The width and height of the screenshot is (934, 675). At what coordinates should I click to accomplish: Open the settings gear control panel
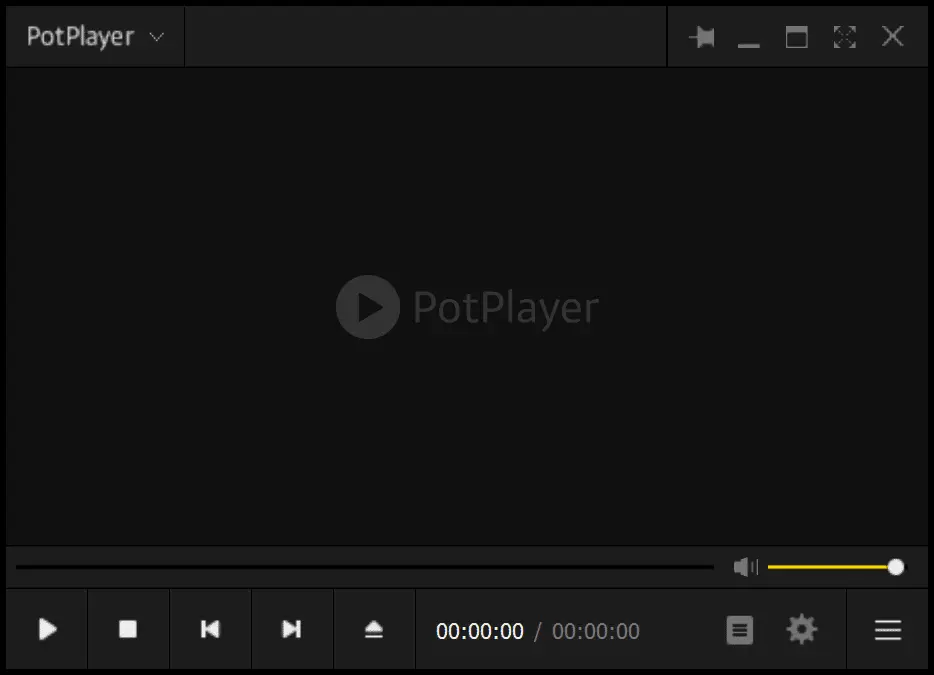pyautogui.click(x=802, y=629)
